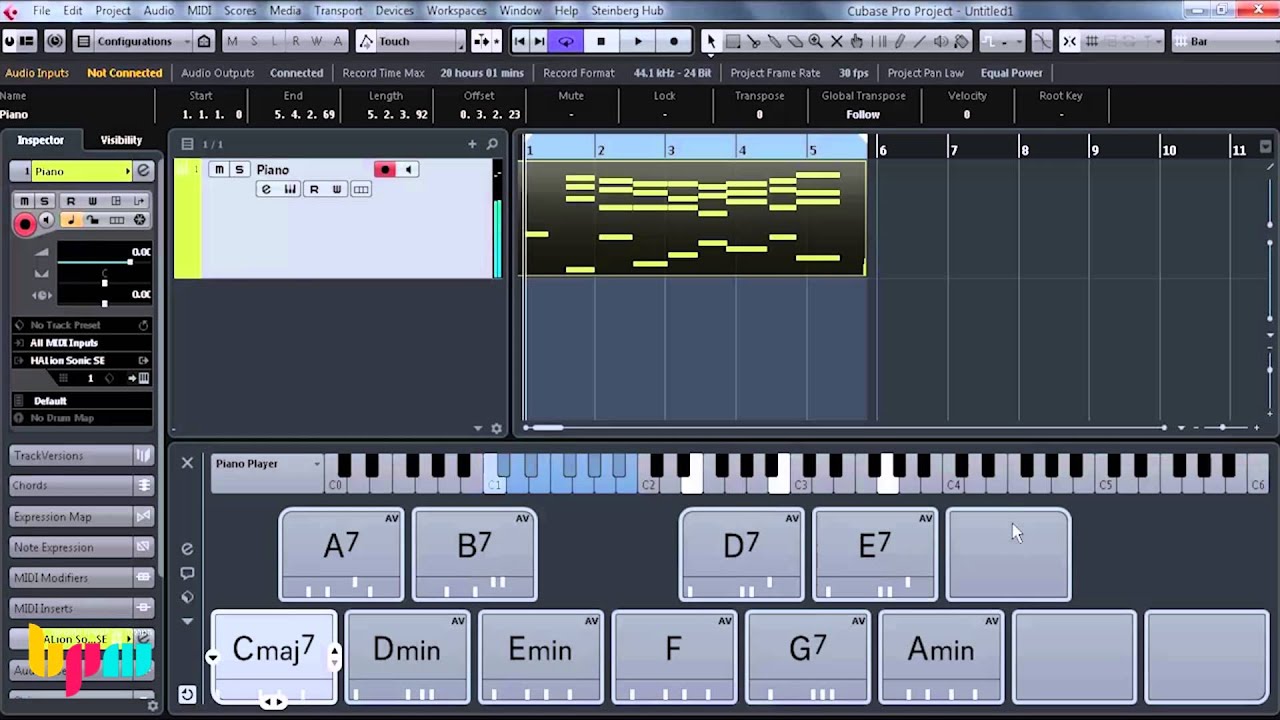The image size is (1280, 720).
Task: Toggle the Inspector Record Enable red button
Action: (25, 223)
